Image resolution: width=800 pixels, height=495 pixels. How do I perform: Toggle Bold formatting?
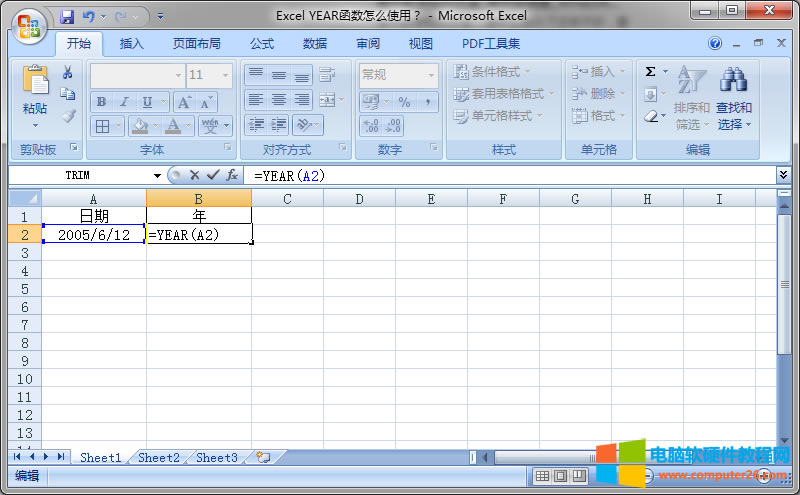(101, 102)
